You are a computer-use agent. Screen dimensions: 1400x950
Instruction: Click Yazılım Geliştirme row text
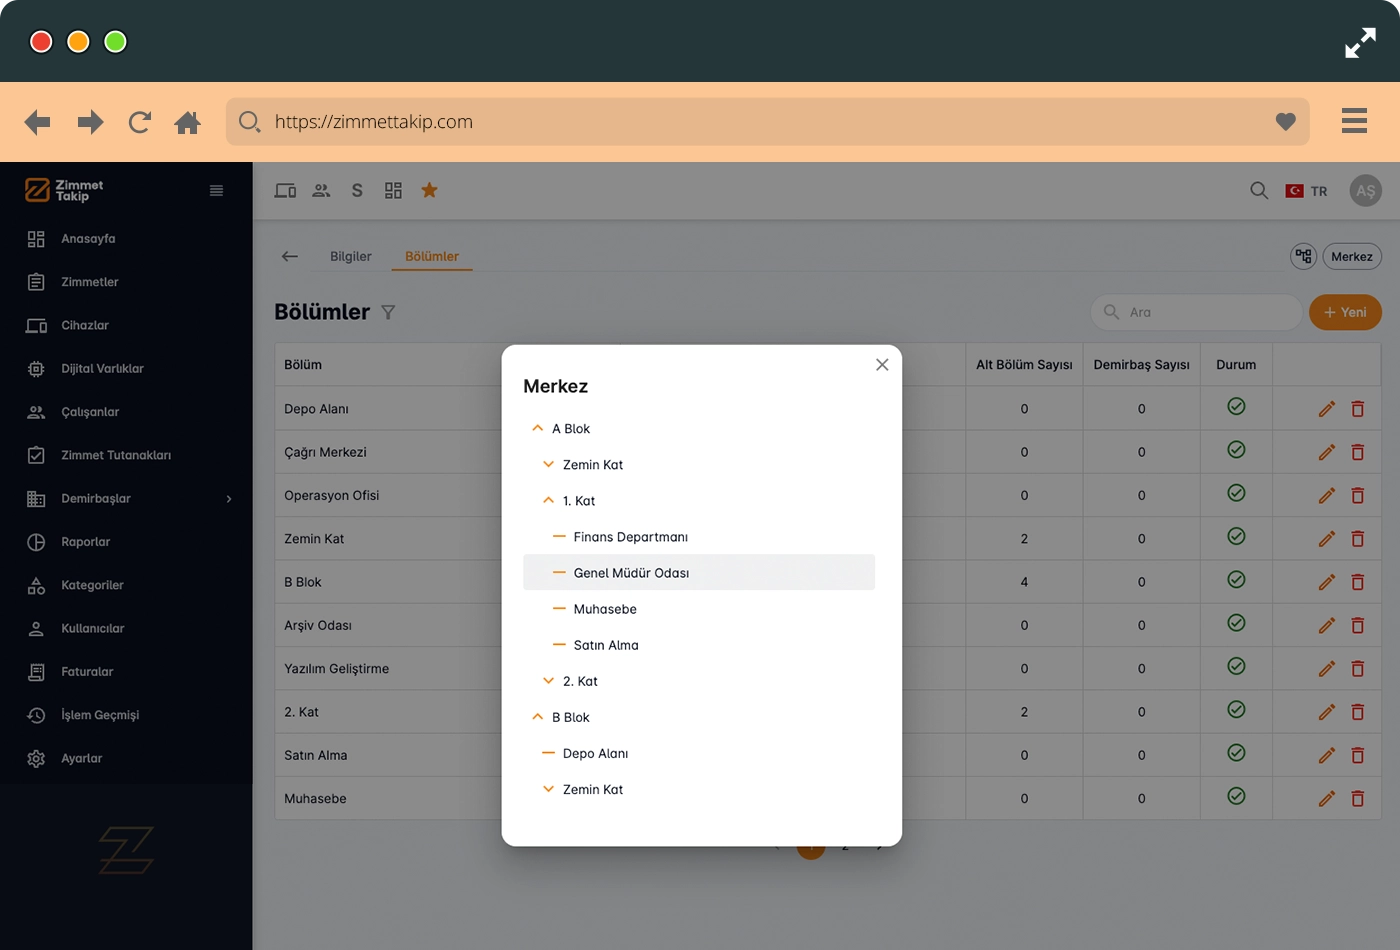(336, 669)
